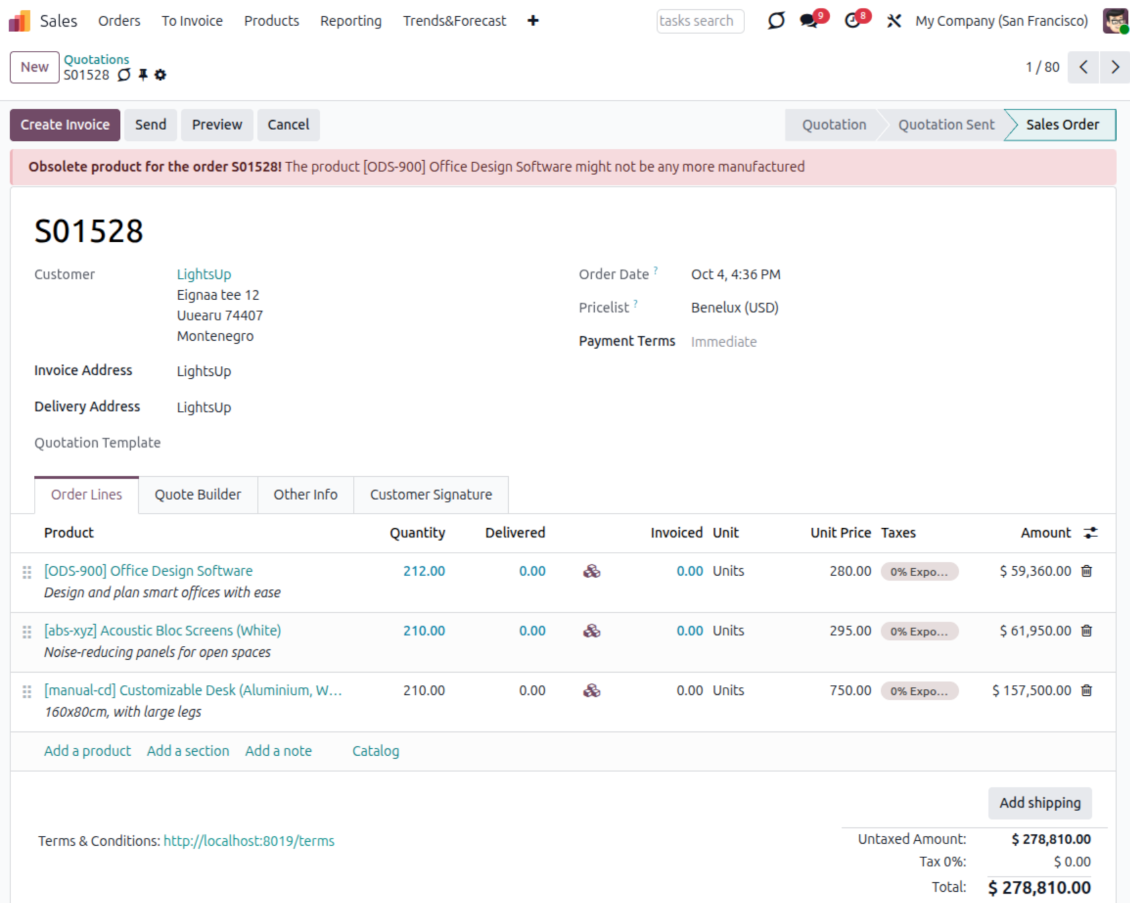The image size is (1130, 903).
Task: Click the debug tools wrench icon
Action: (894, 21)
